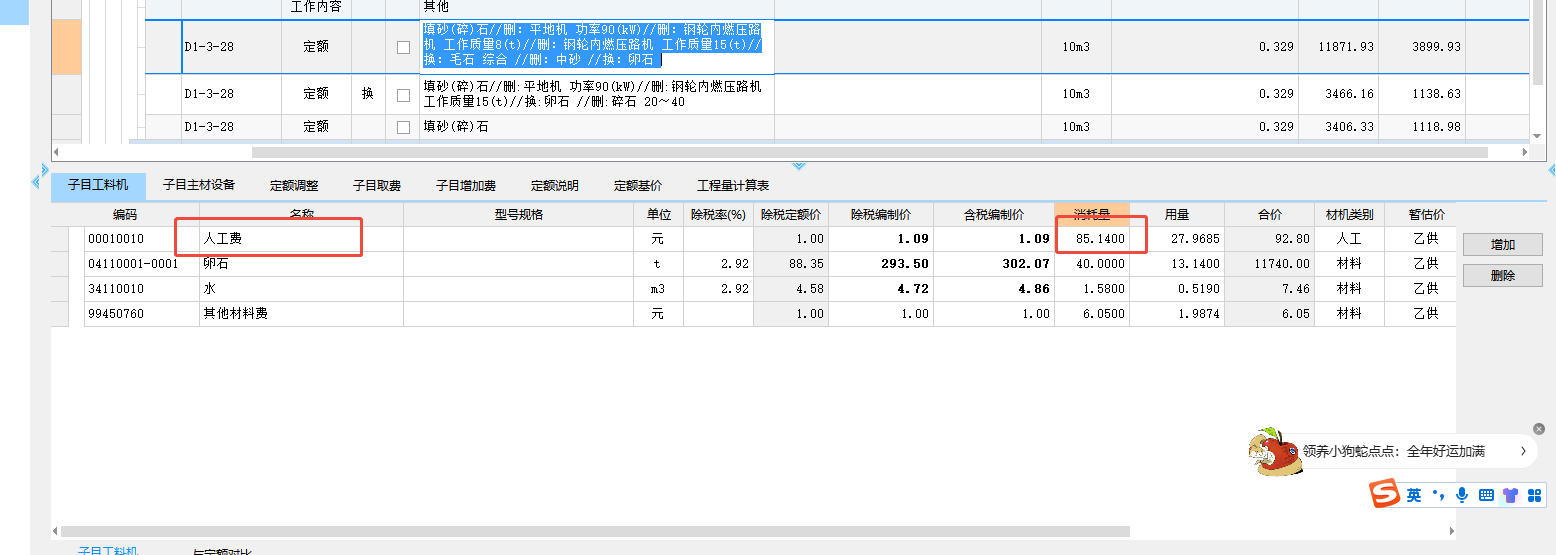Click the 增加 button
1556x555 pixels.
1503,245
